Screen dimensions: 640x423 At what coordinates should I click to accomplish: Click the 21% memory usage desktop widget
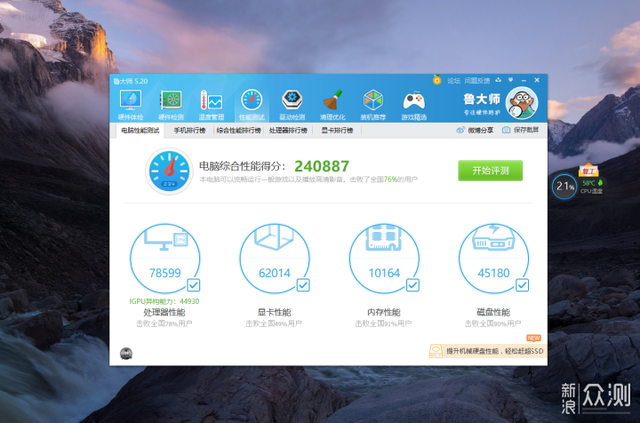564,186
